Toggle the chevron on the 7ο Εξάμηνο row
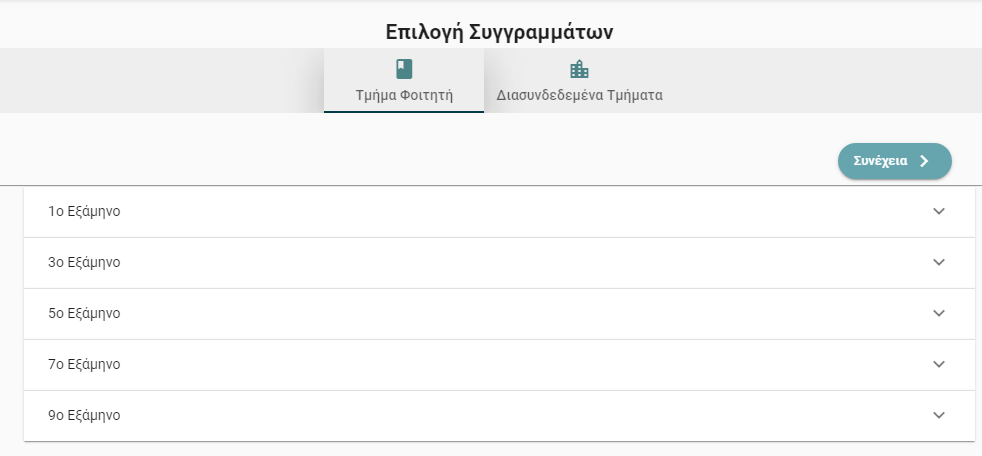The image size is (982, 456). click(939, 364)
